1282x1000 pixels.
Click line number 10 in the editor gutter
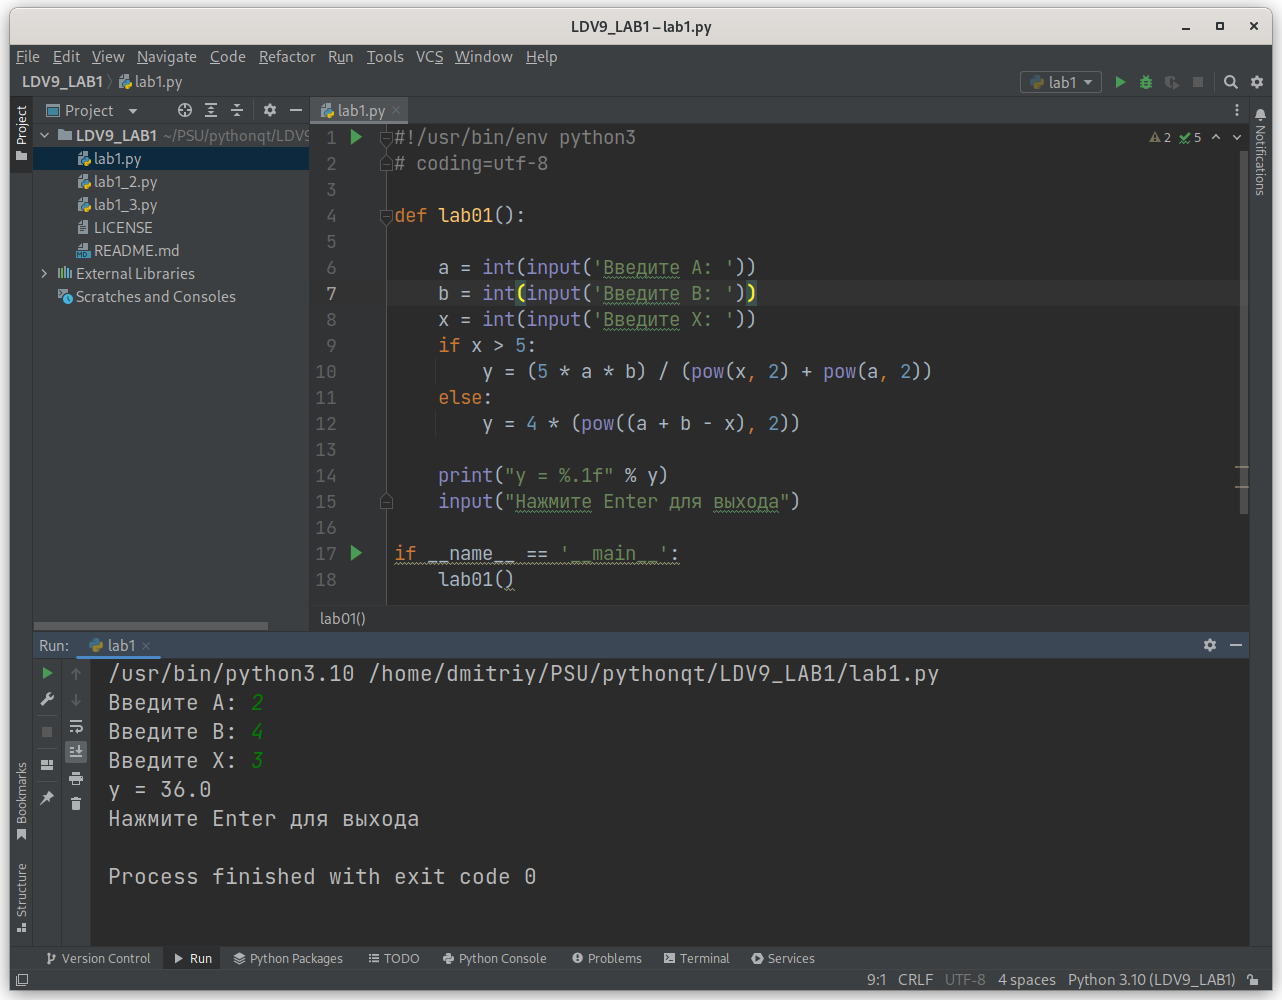pos(326,371)
